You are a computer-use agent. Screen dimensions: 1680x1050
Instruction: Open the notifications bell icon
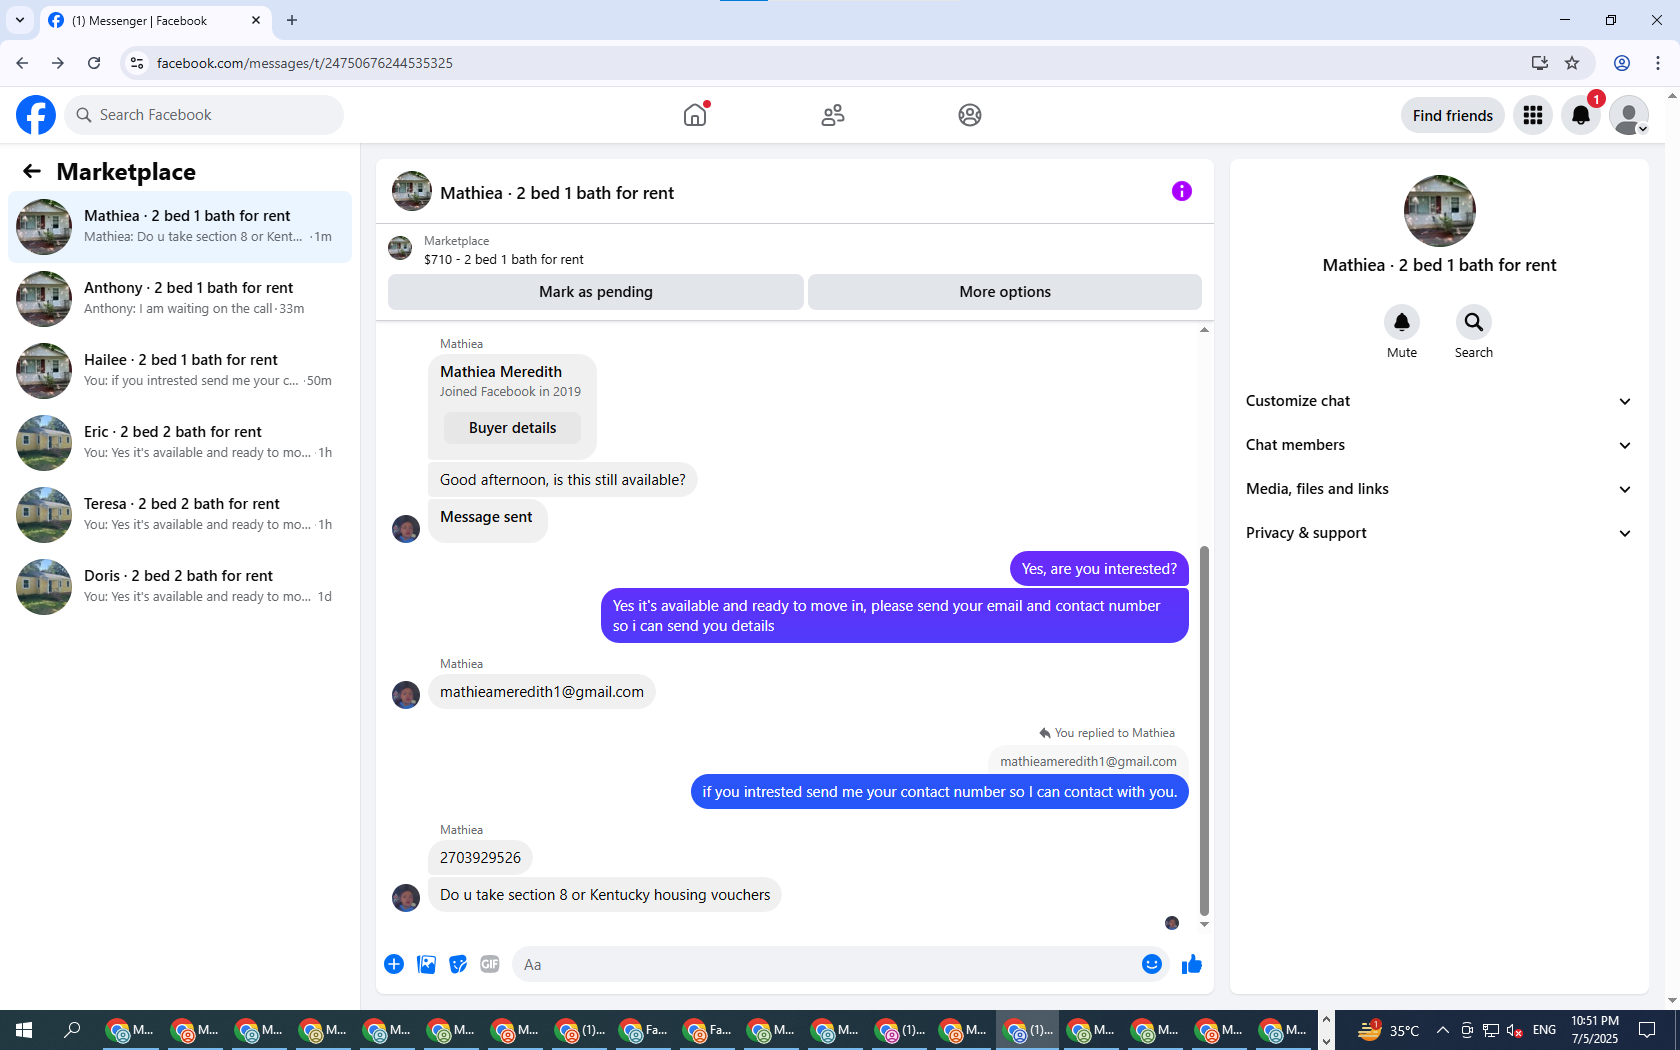(1581, 115)
